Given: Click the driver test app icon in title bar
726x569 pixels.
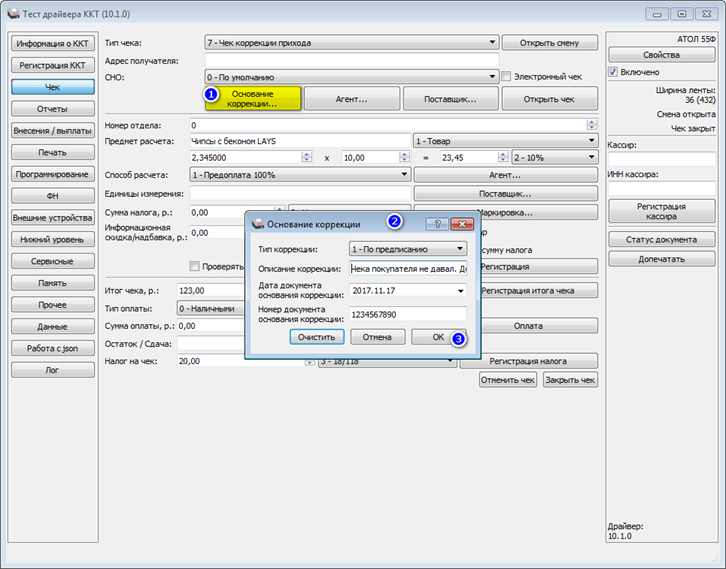Looking at the screenshot, I should (x=13, y=14).
